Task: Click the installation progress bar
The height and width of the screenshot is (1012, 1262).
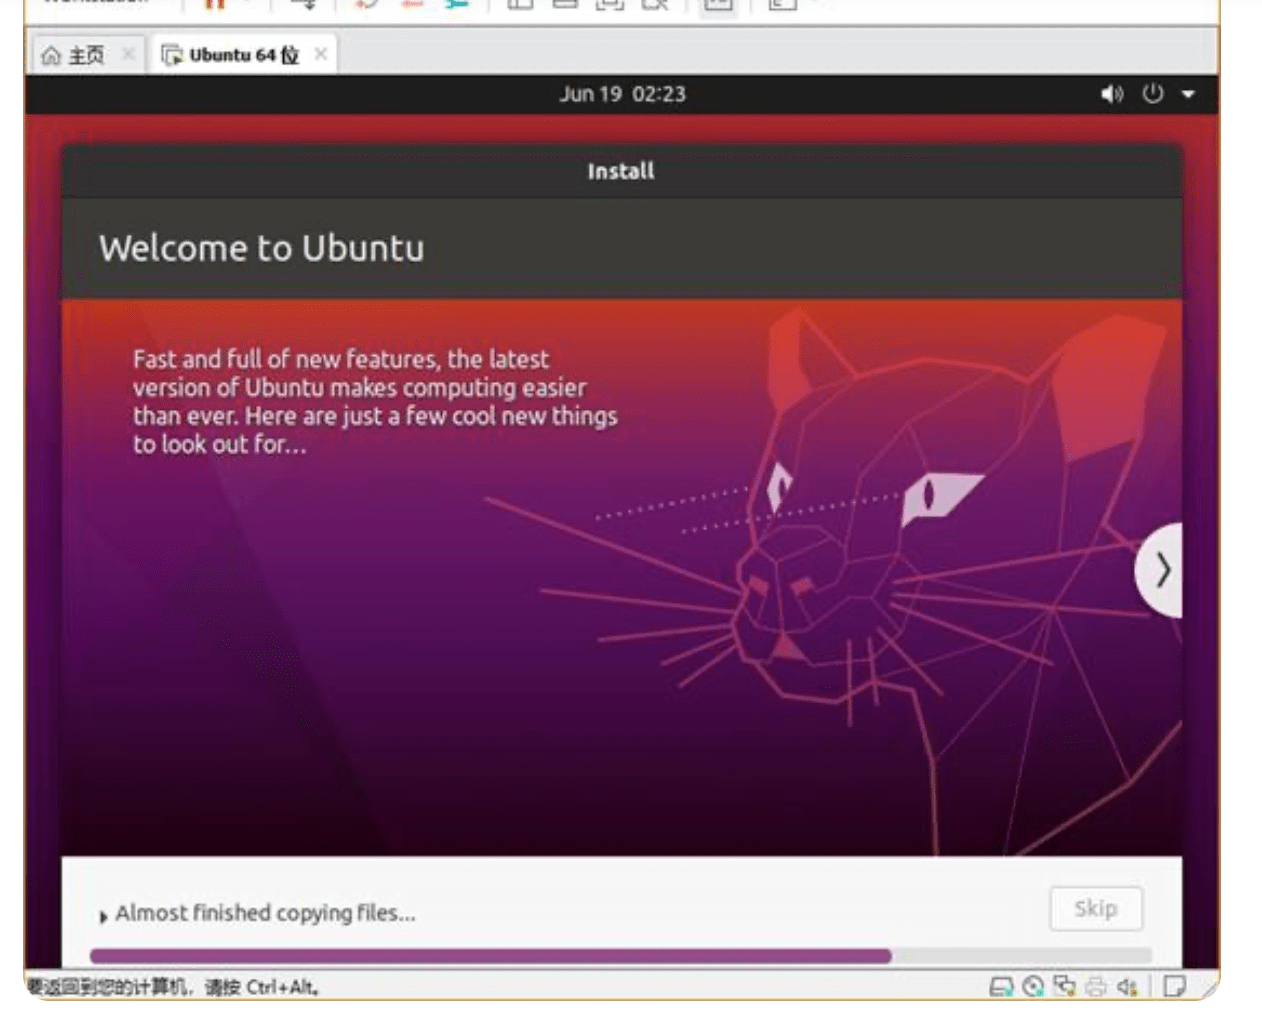Action: pyautogui.click(x=620, y=956)
